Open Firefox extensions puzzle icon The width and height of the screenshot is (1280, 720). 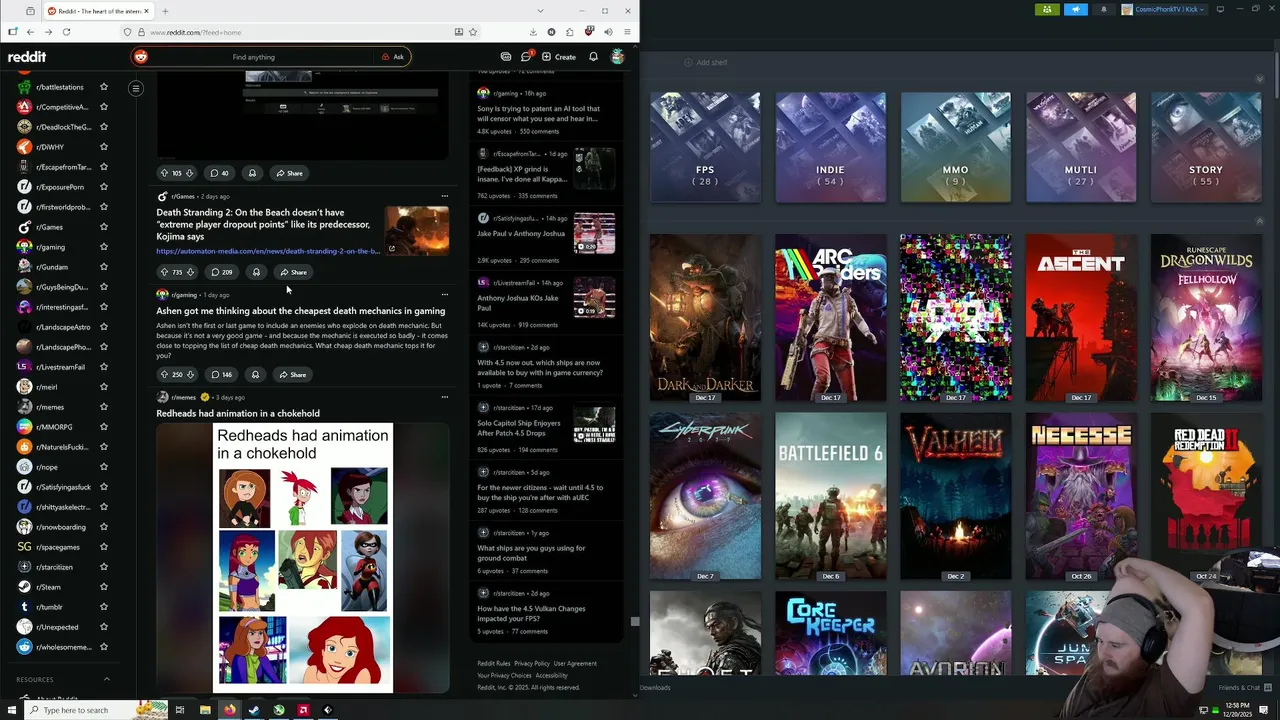coord(570,32)
